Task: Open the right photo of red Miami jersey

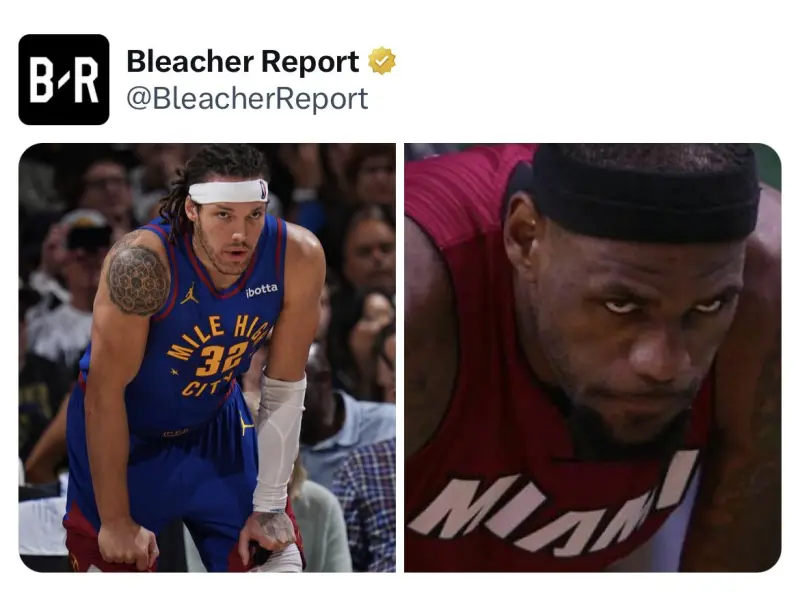Action: click(593, 357)
